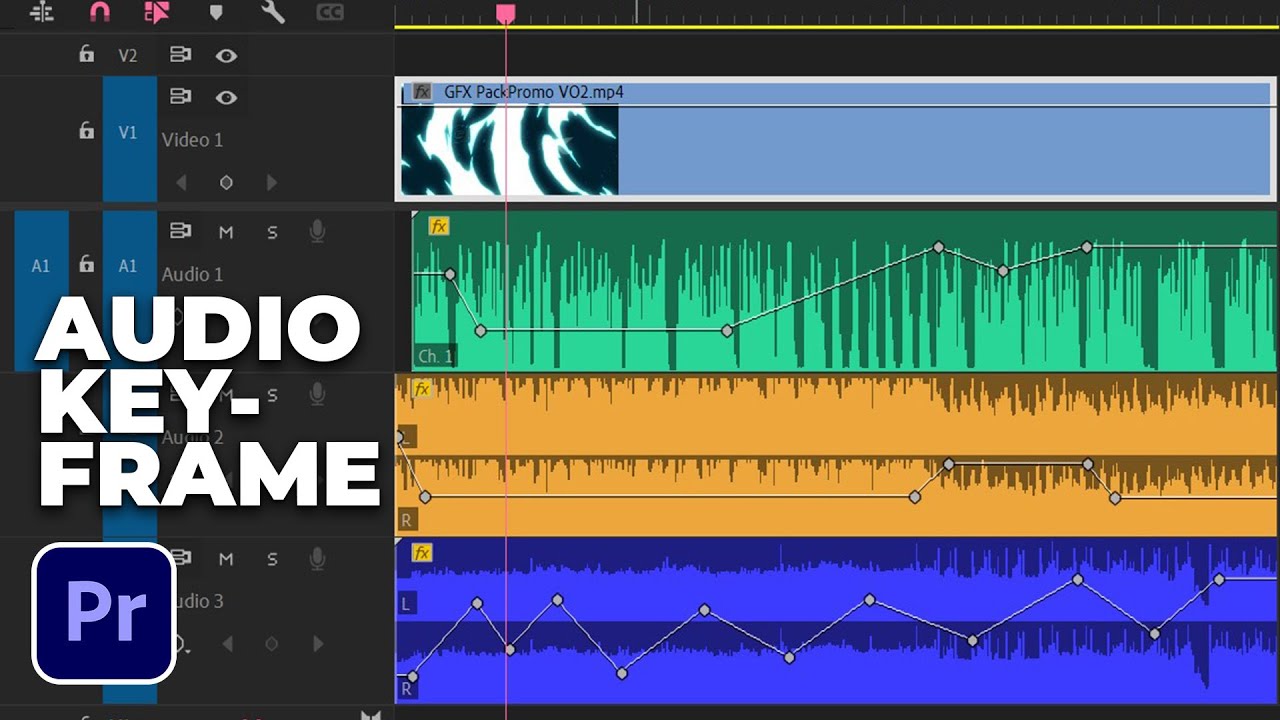Toggle the Linked Selection icon
This screenshot has height=720, width=1280.
click(x=157, y=12)
